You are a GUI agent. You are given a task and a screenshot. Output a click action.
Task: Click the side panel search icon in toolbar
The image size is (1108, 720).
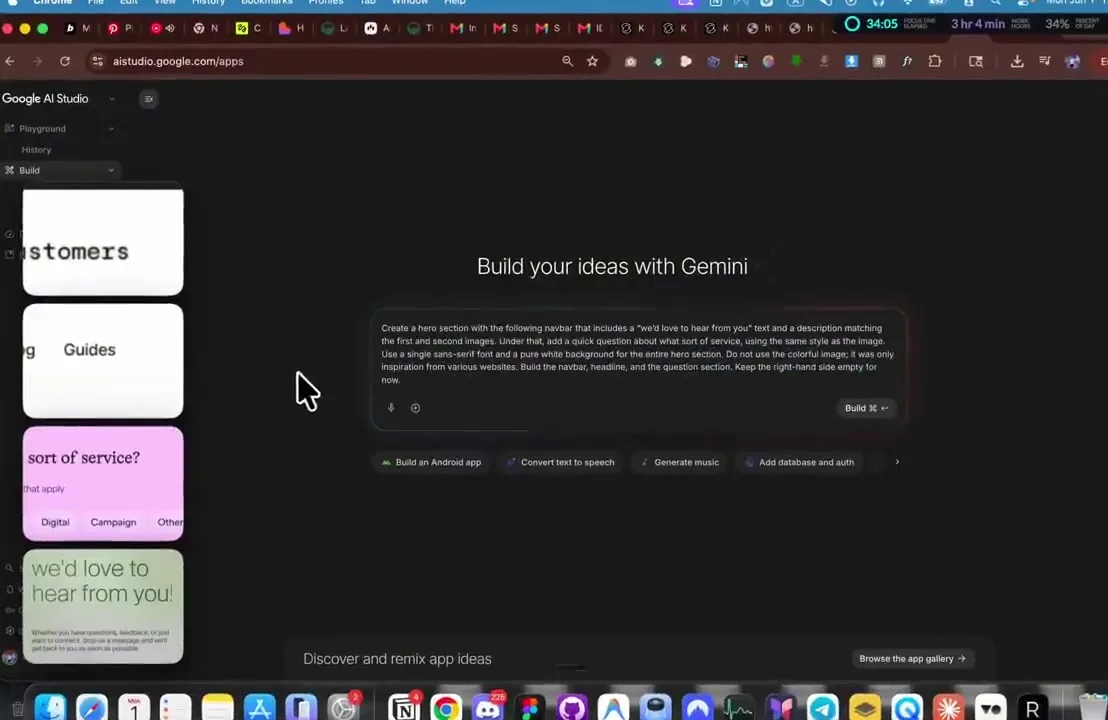click(x=976, y=61)
